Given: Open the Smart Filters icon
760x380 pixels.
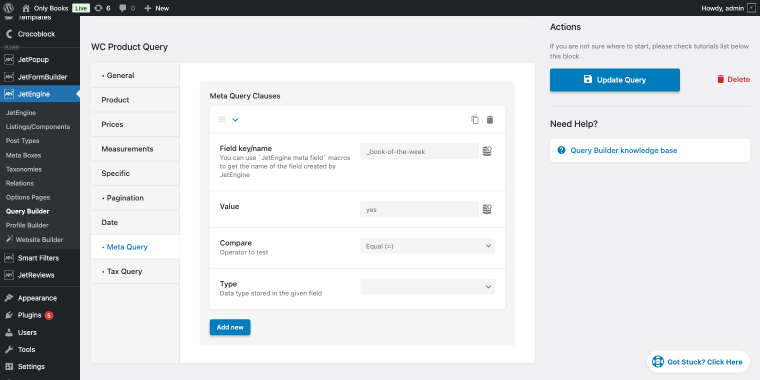Looking at the screenshot, I should (x=9, y=258).
